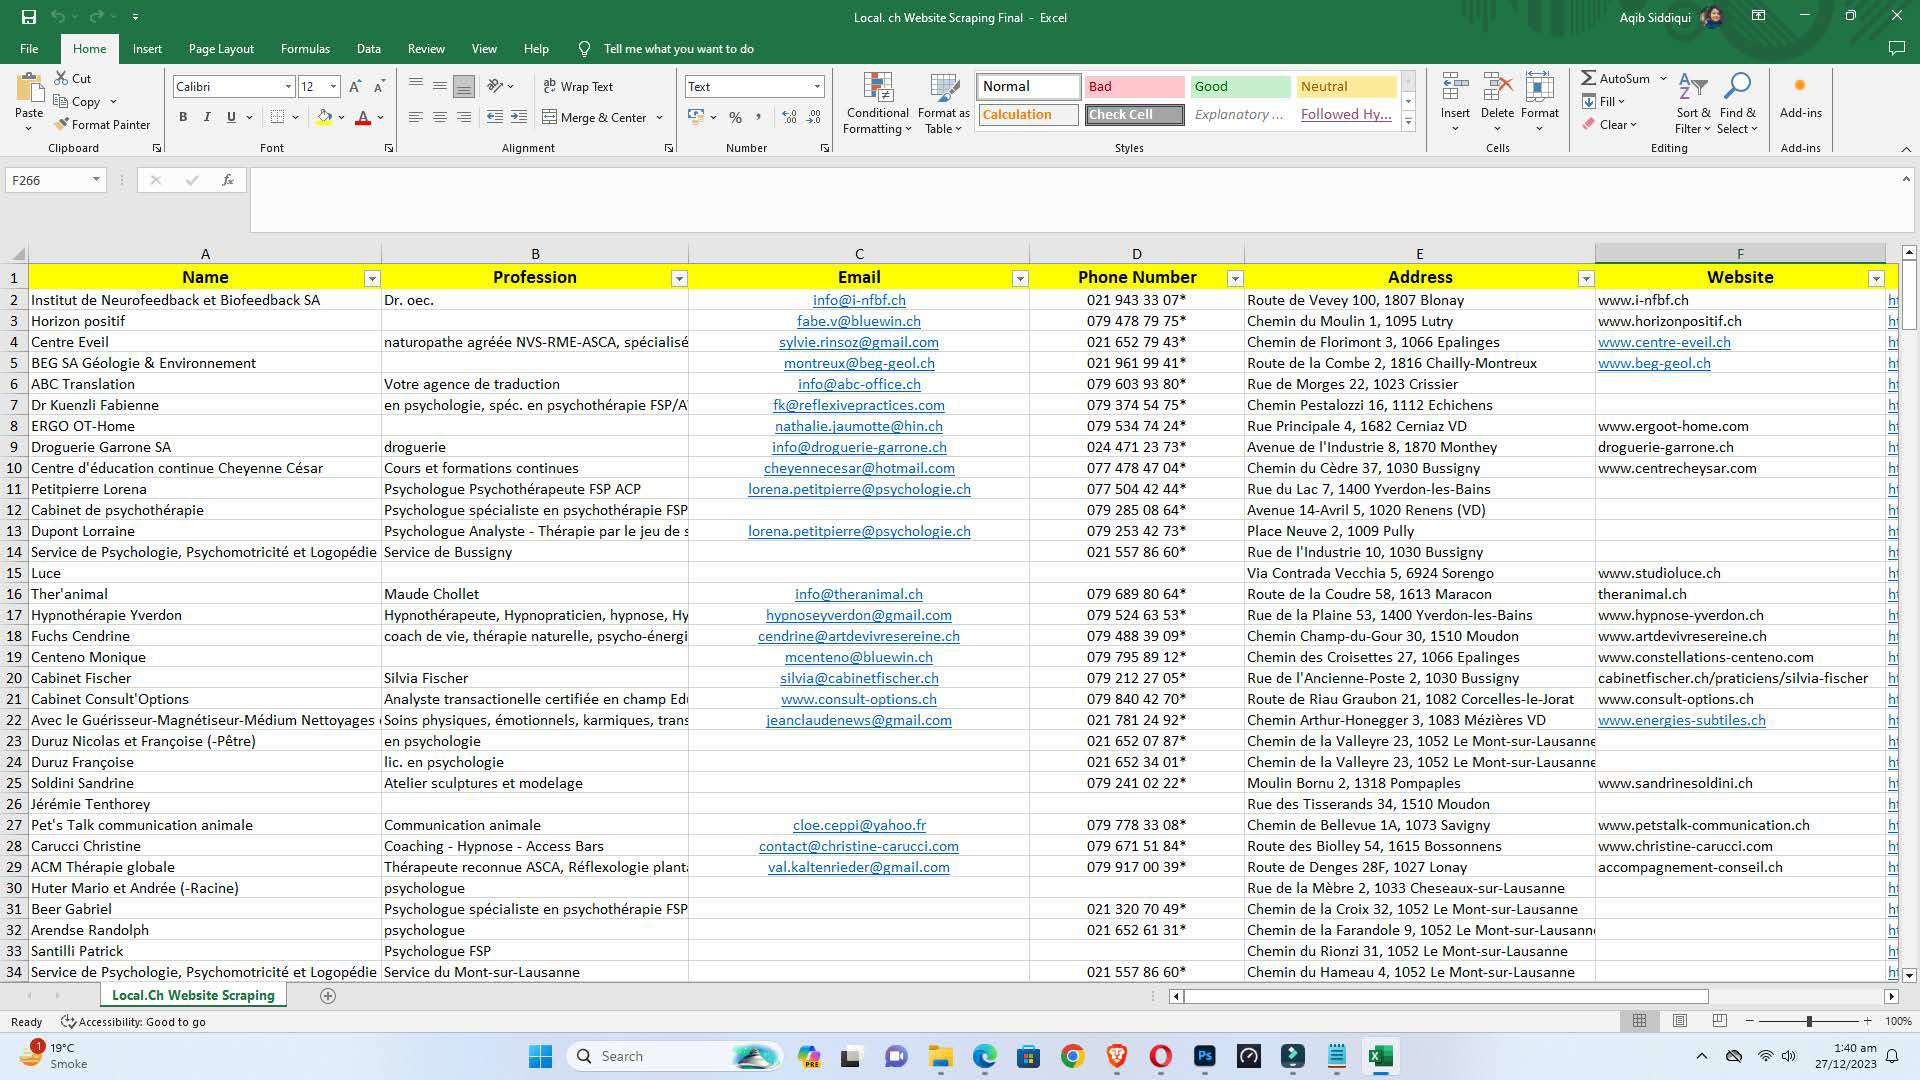Follow the info@i-nfbf.ch email link
This screenshot has width=1920, height=1080.
tap(858, 299)
